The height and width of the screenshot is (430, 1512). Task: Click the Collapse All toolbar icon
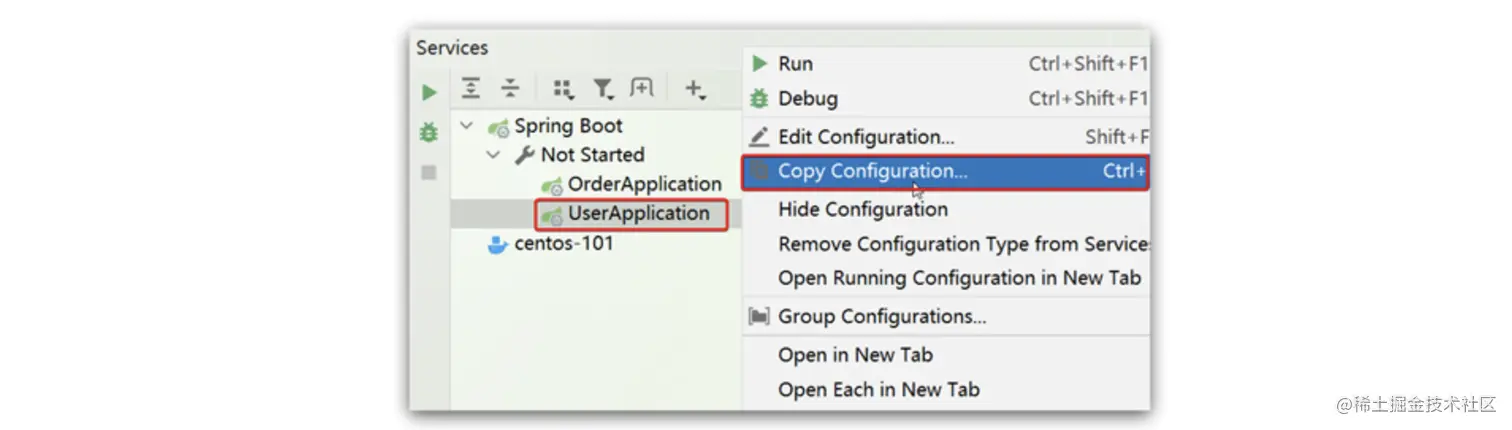coord(510,89)
